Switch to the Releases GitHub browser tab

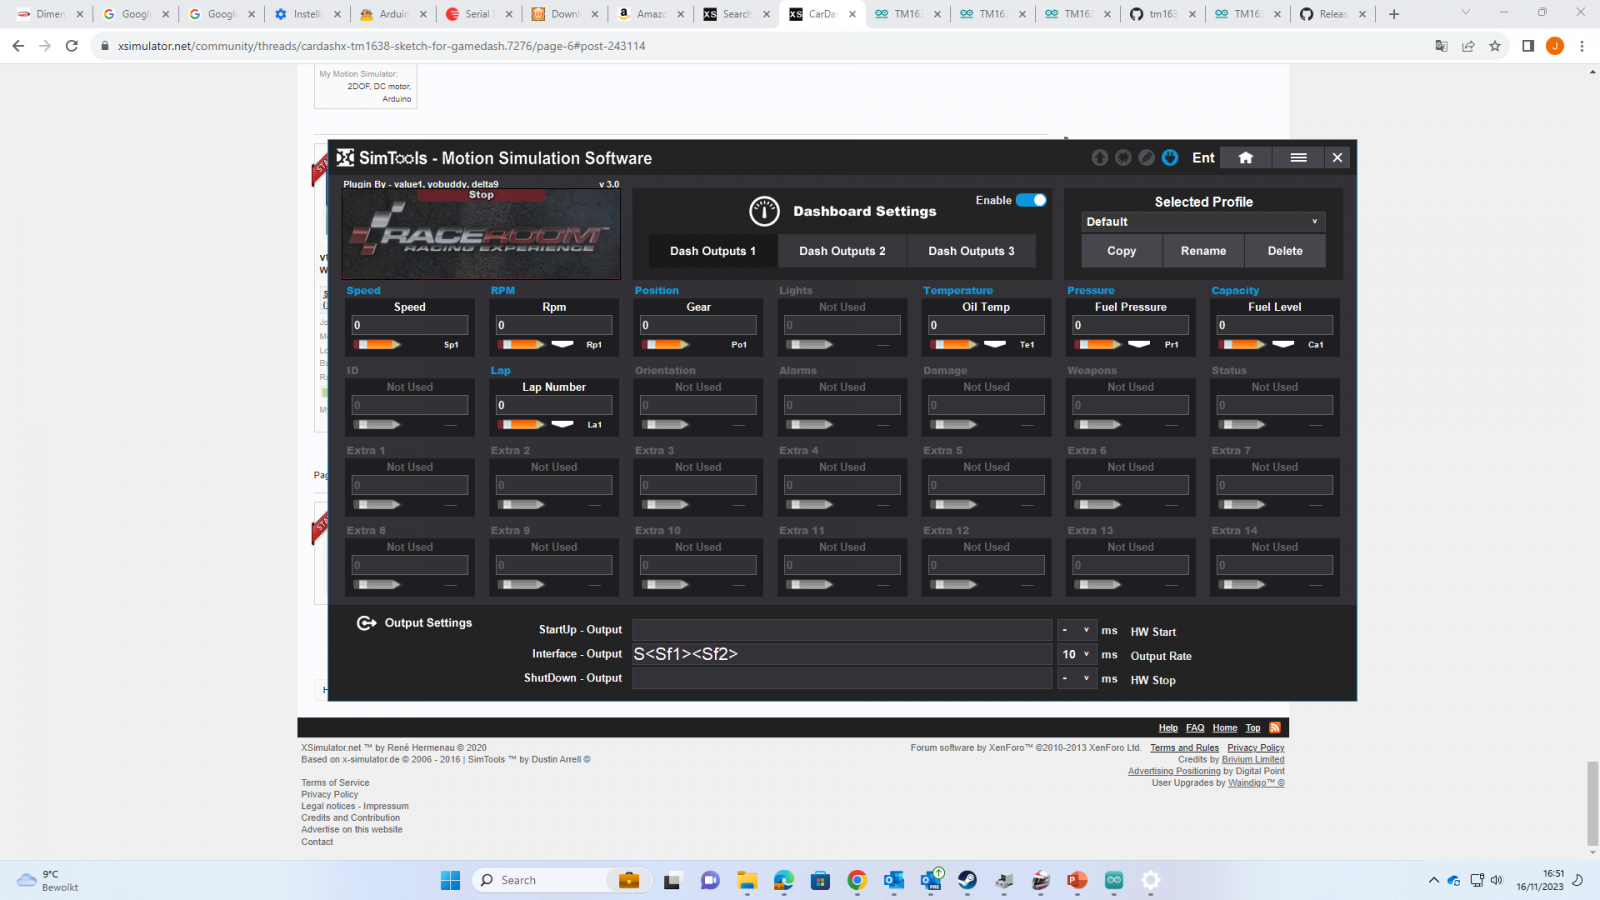click(1332, 14)
